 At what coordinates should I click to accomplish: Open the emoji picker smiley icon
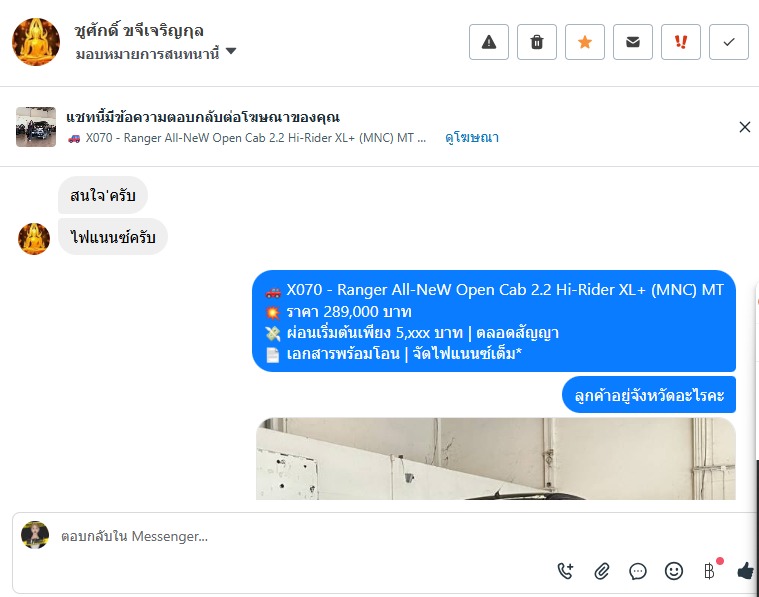673,571
